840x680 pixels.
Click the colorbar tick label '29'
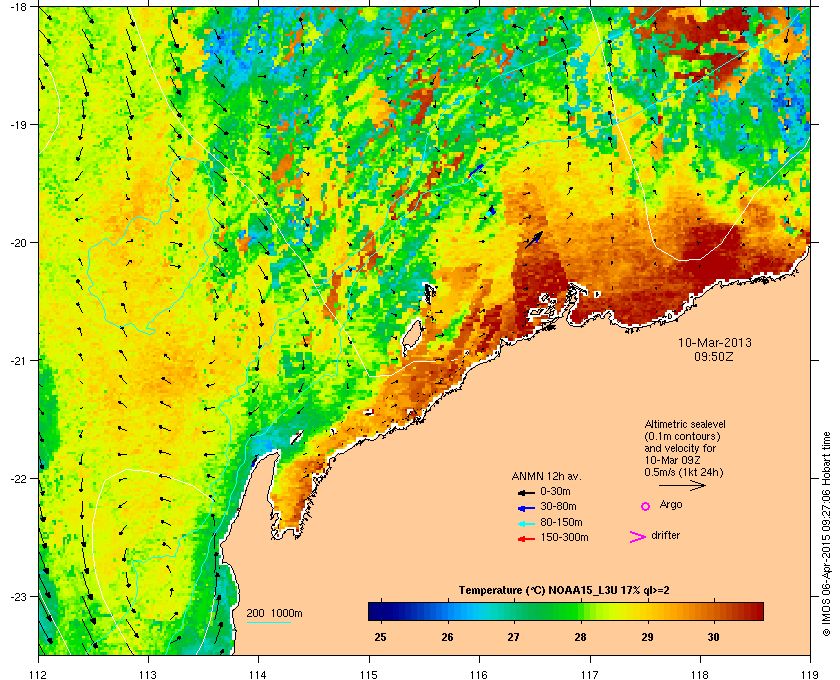click(x=647, y=638)
